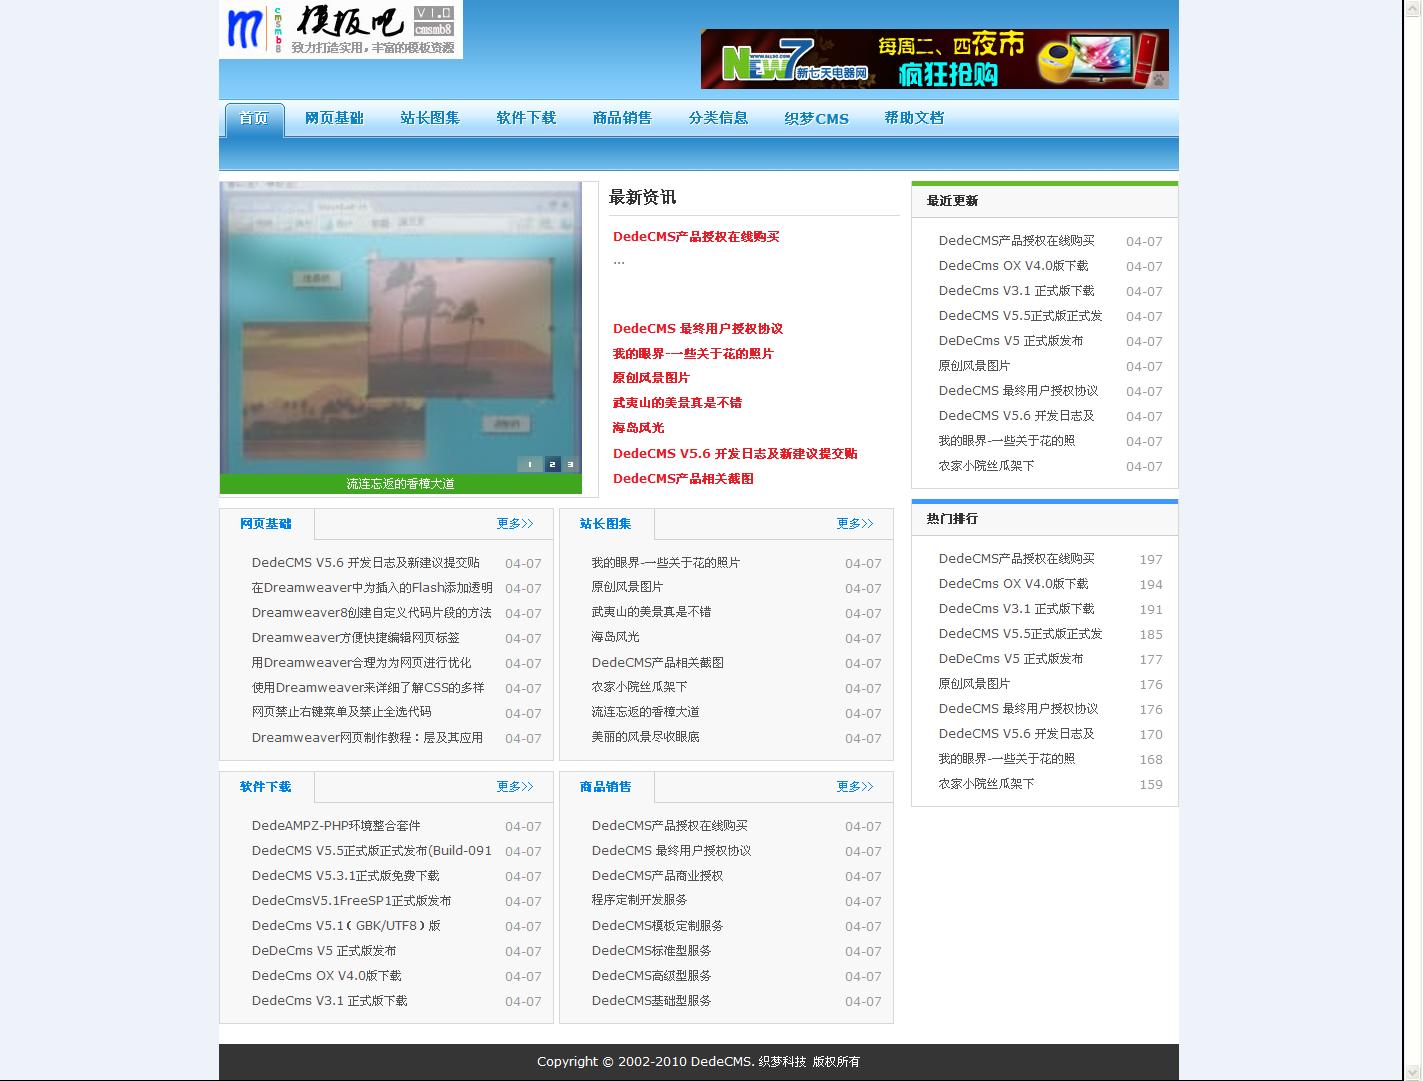Click the view count 197 in 热门排行
Viewport: 1423px width, 1081px height.
[x=1151, y=560]
